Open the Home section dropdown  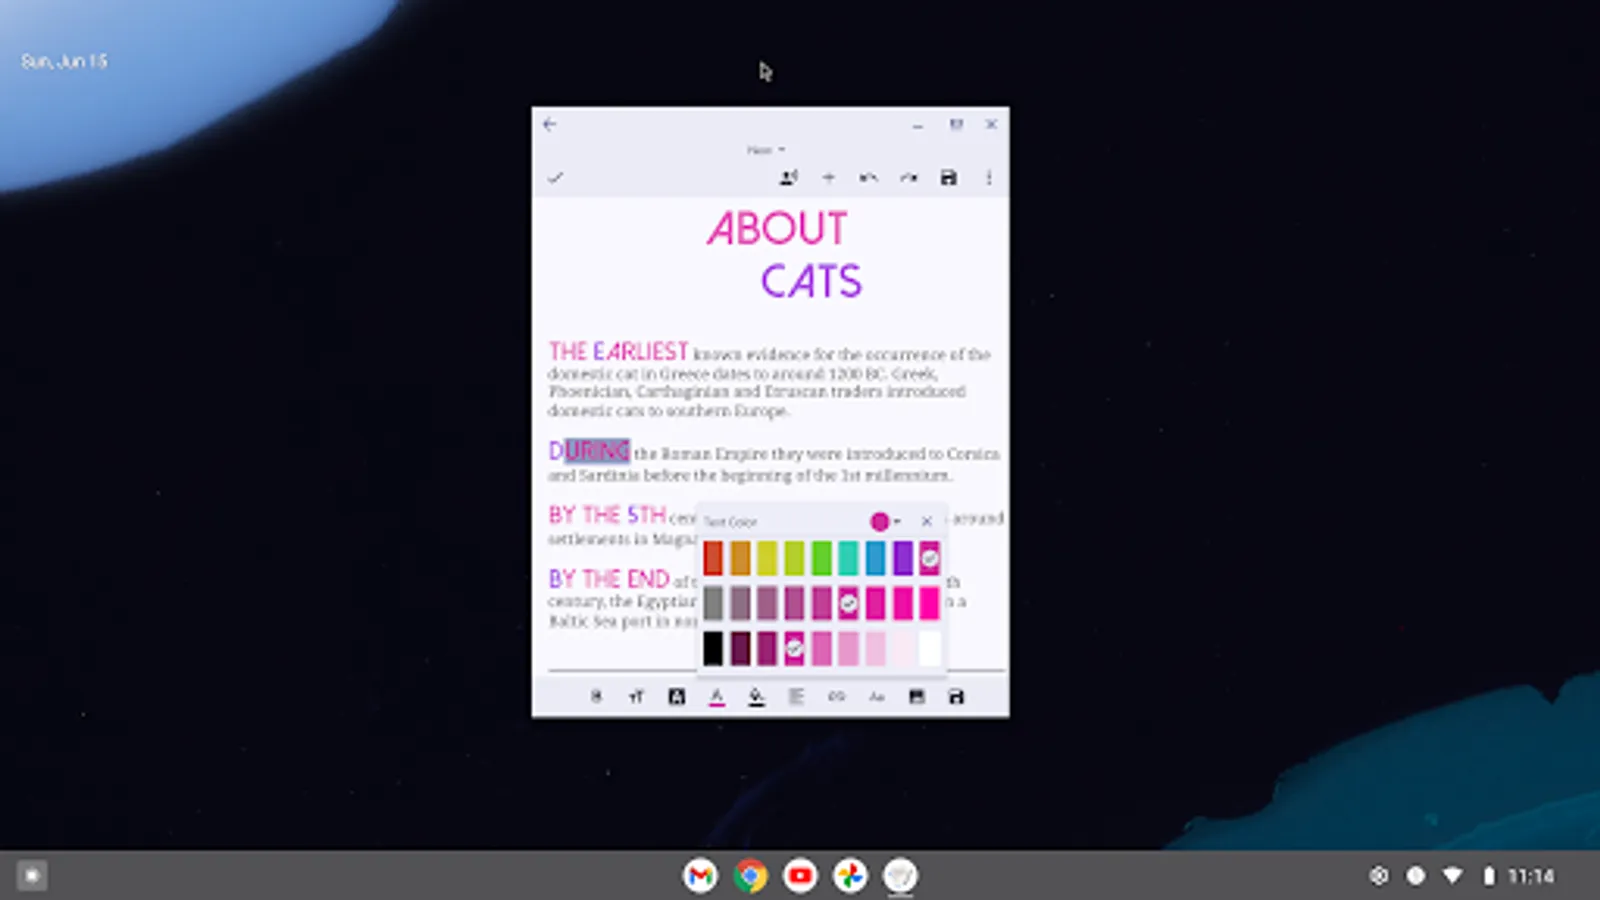(x=765, y=150)
